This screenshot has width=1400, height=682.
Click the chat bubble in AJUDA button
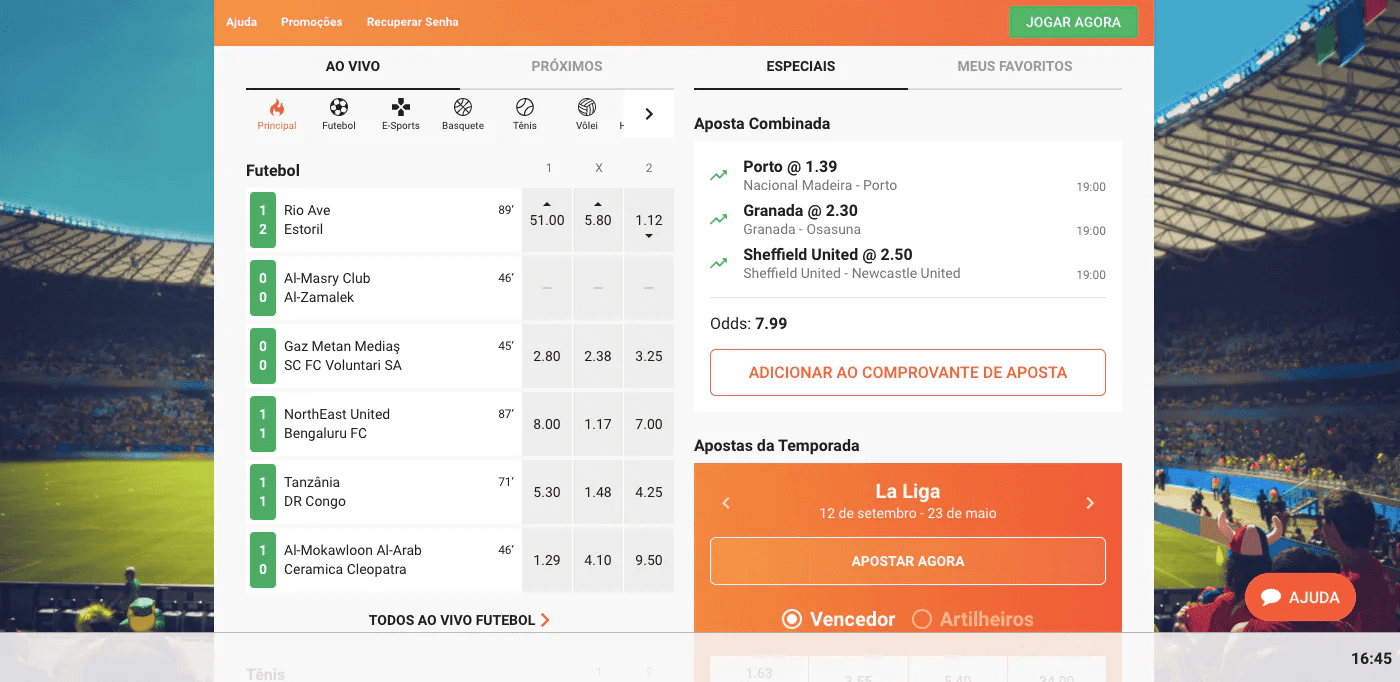(1271, 597)
